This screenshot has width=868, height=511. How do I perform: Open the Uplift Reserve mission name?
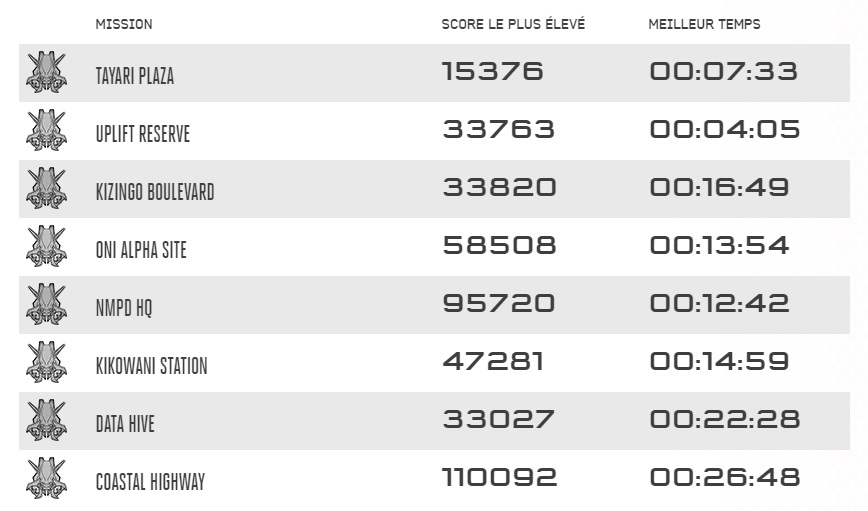pyautogui.click(x=142, y=134)
